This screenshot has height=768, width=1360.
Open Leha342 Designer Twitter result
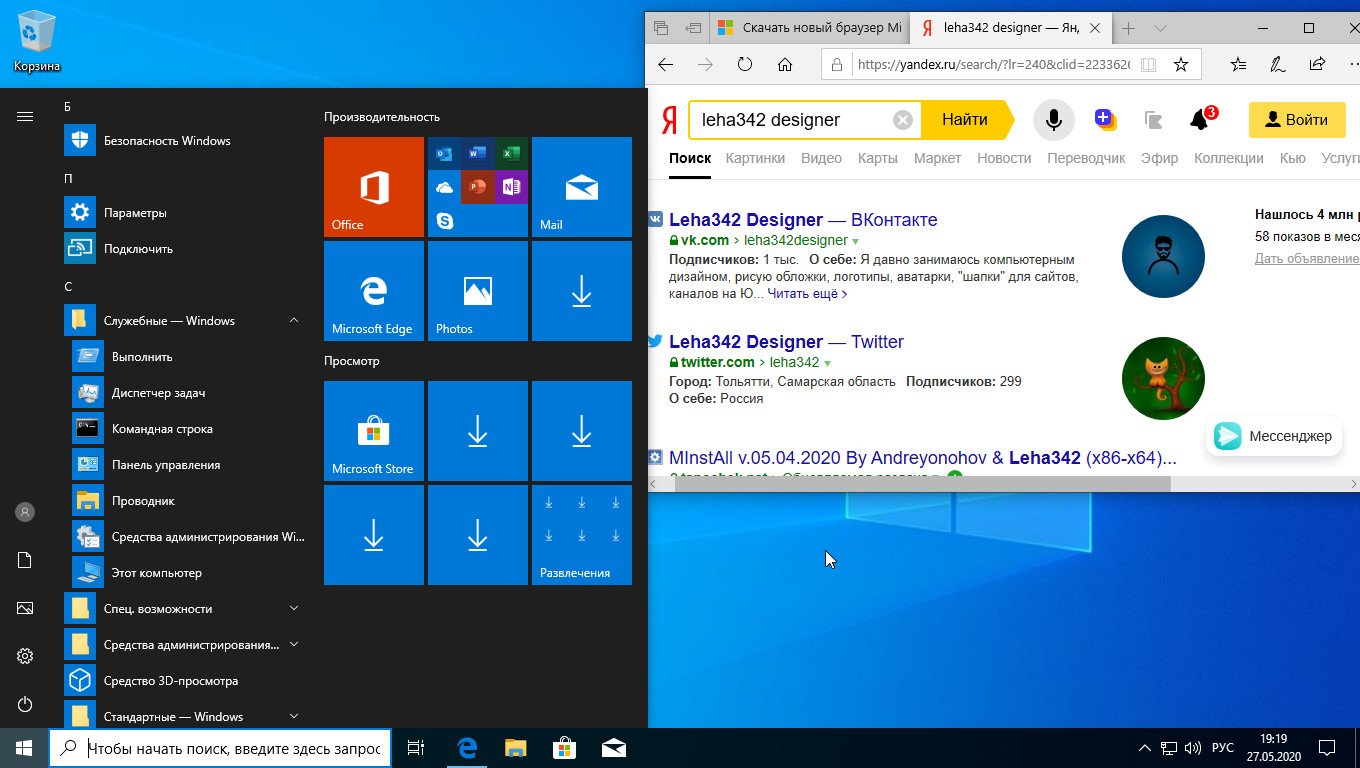[786, 342]
